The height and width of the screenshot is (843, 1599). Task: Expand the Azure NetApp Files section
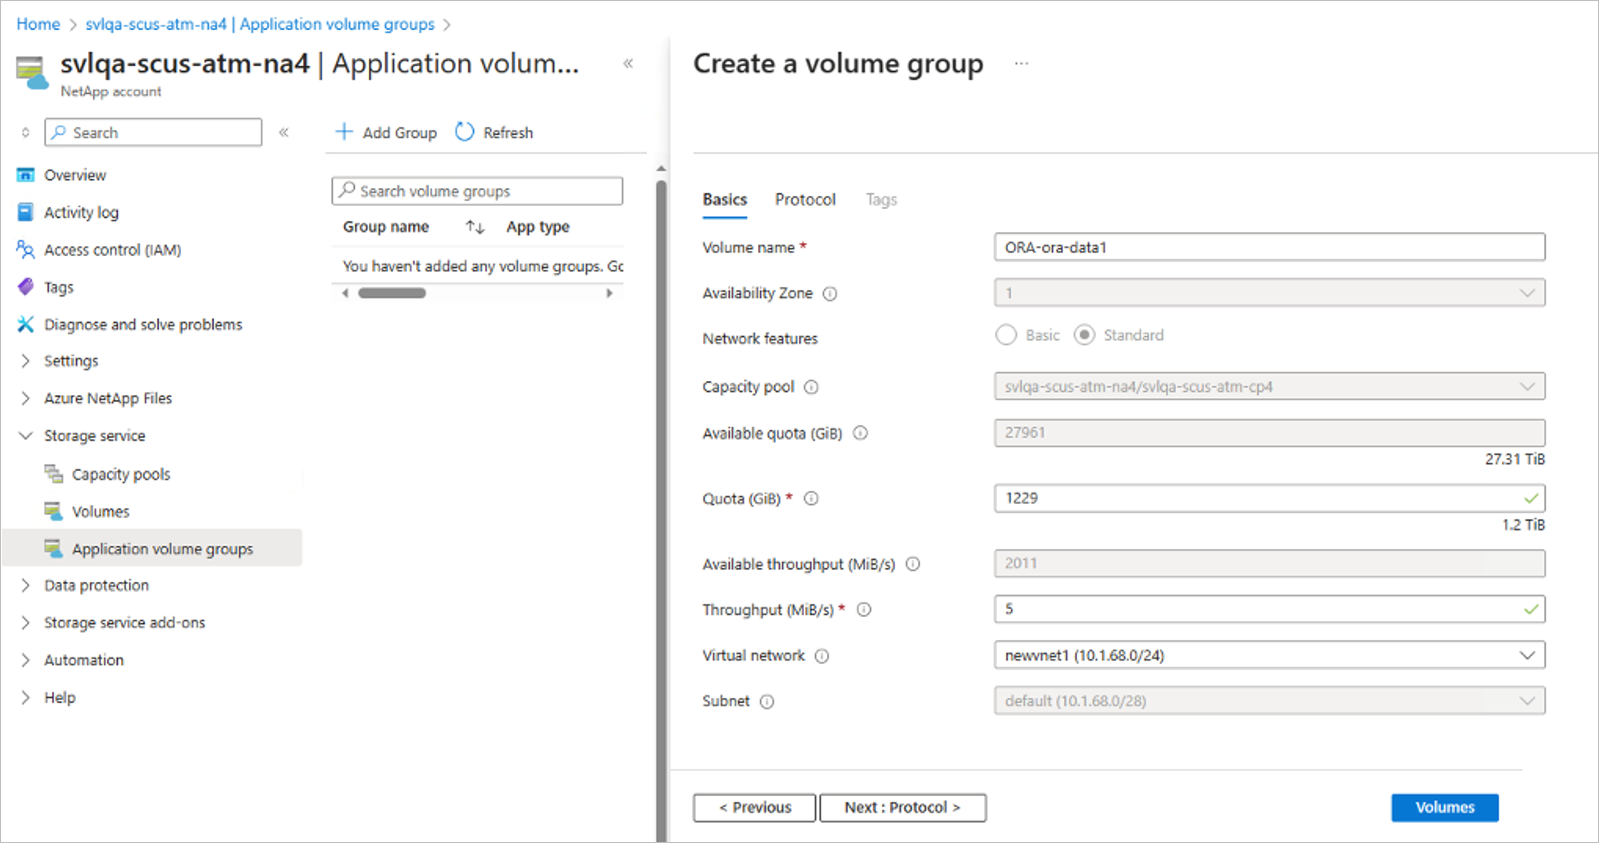25,398
